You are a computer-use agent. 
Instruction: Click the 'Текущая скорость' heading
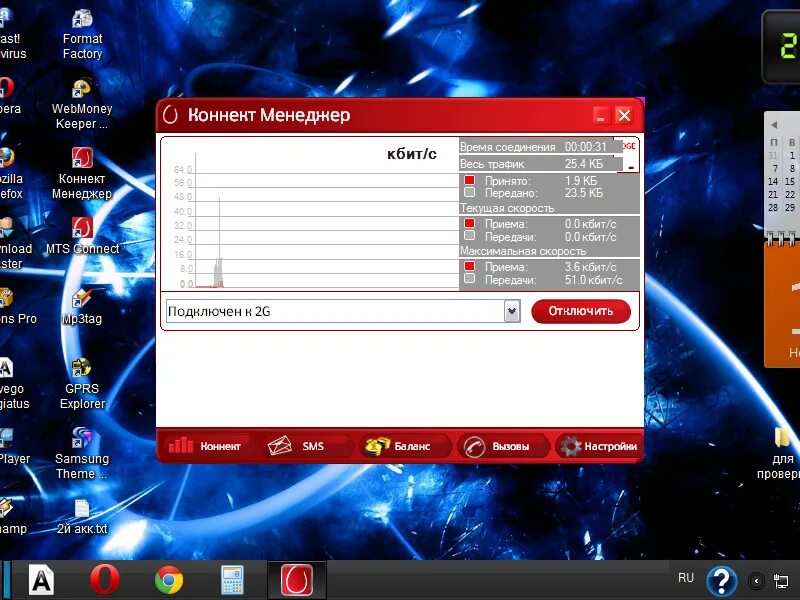click(x=507, y=208)
